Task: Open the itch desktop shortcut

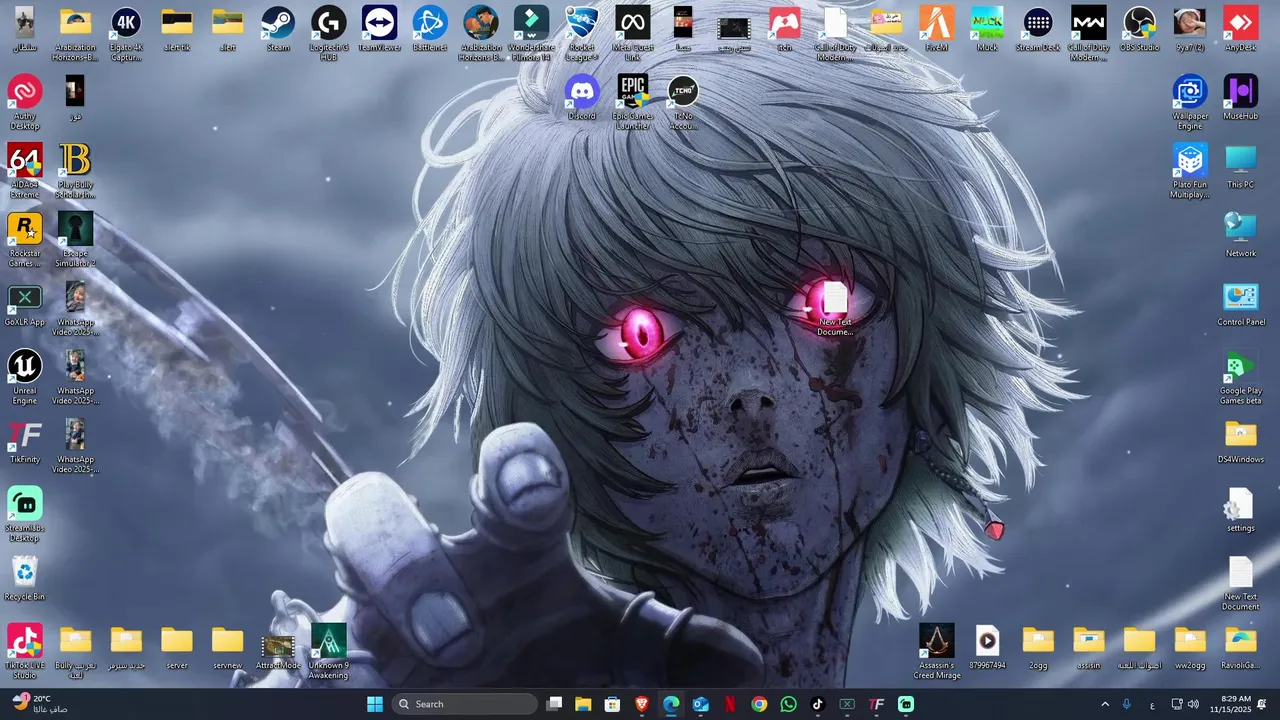Action: [x=784, y=30]
